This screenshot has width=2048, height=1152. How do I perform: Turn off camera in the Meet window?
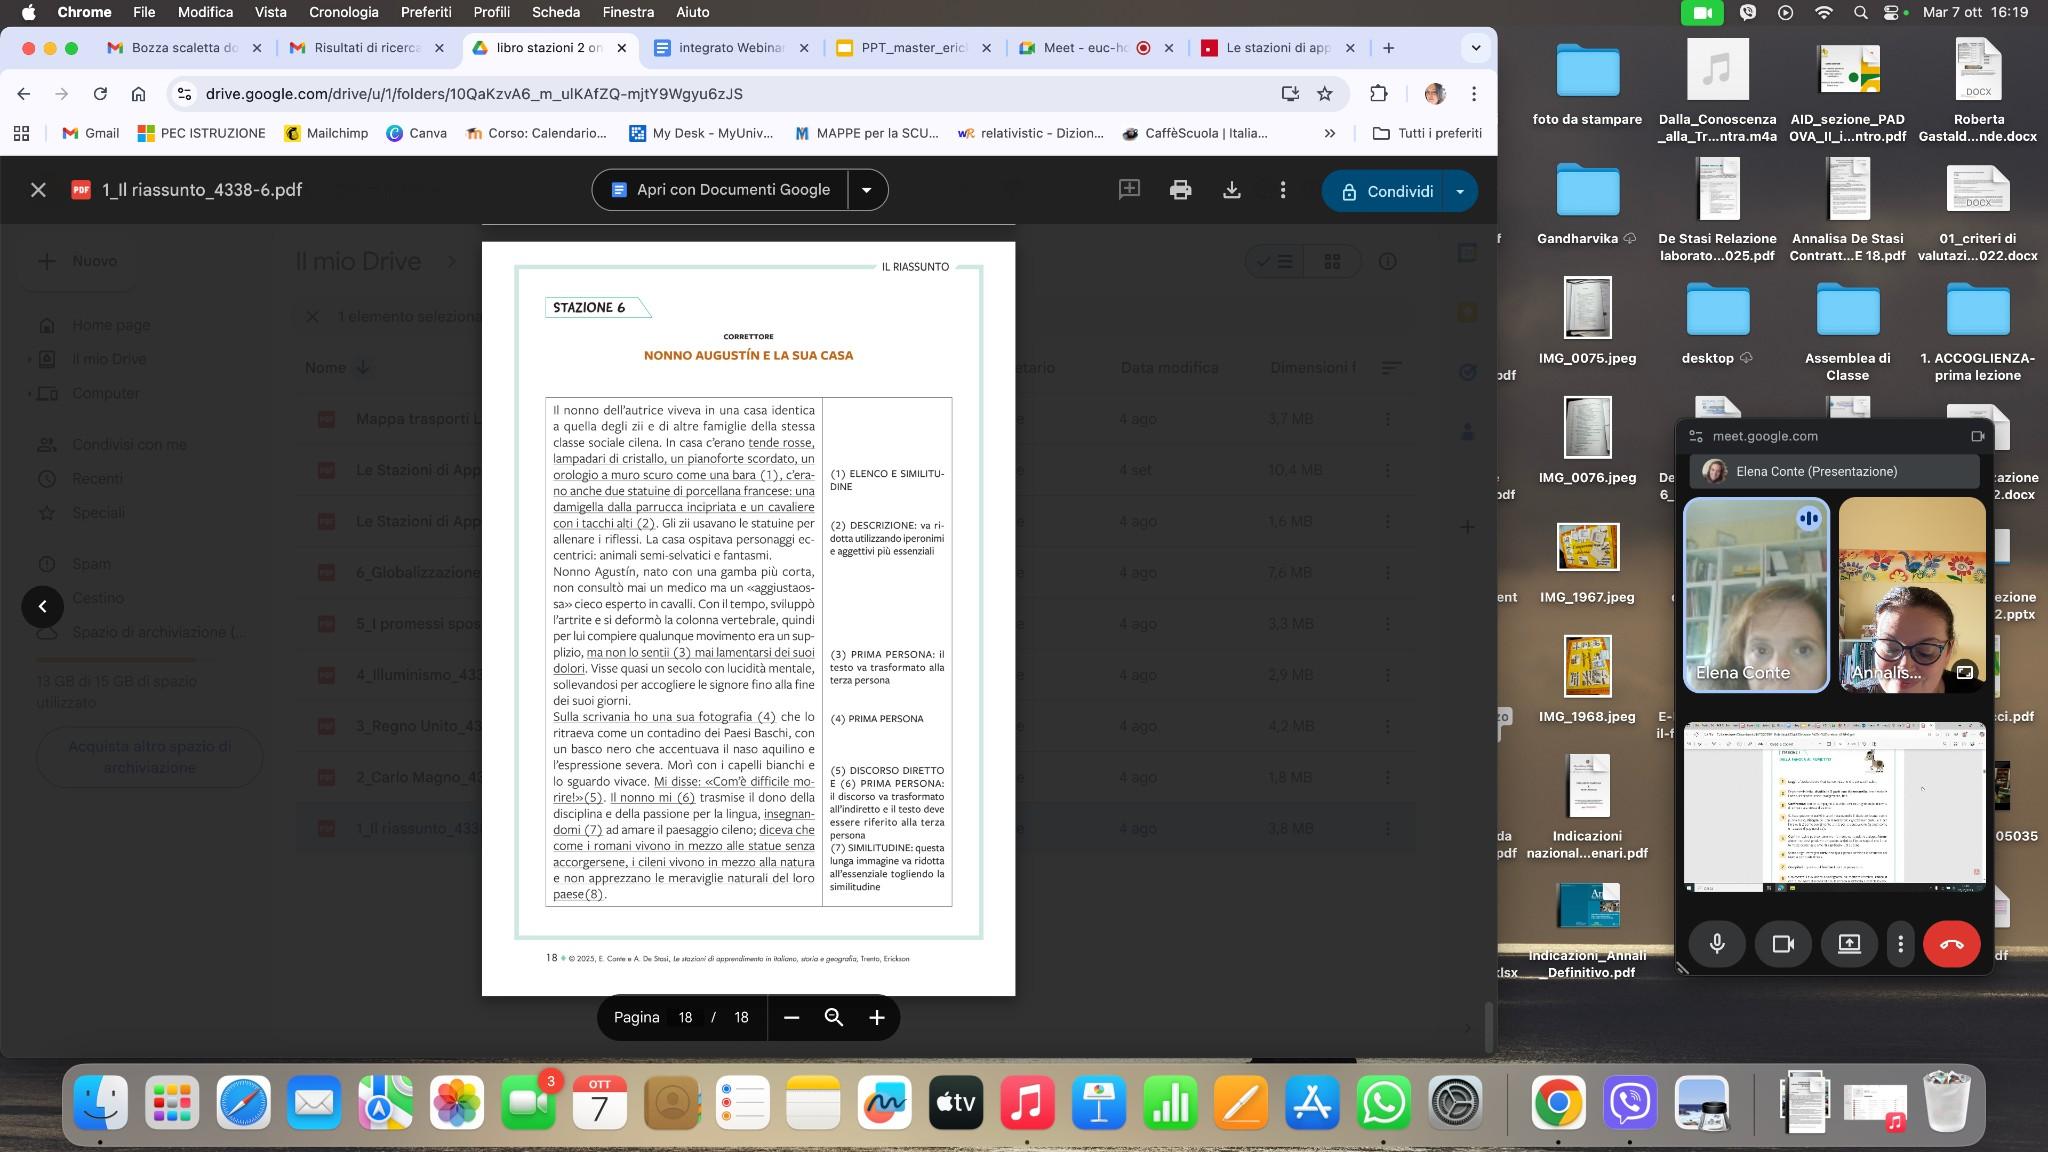1783,944
